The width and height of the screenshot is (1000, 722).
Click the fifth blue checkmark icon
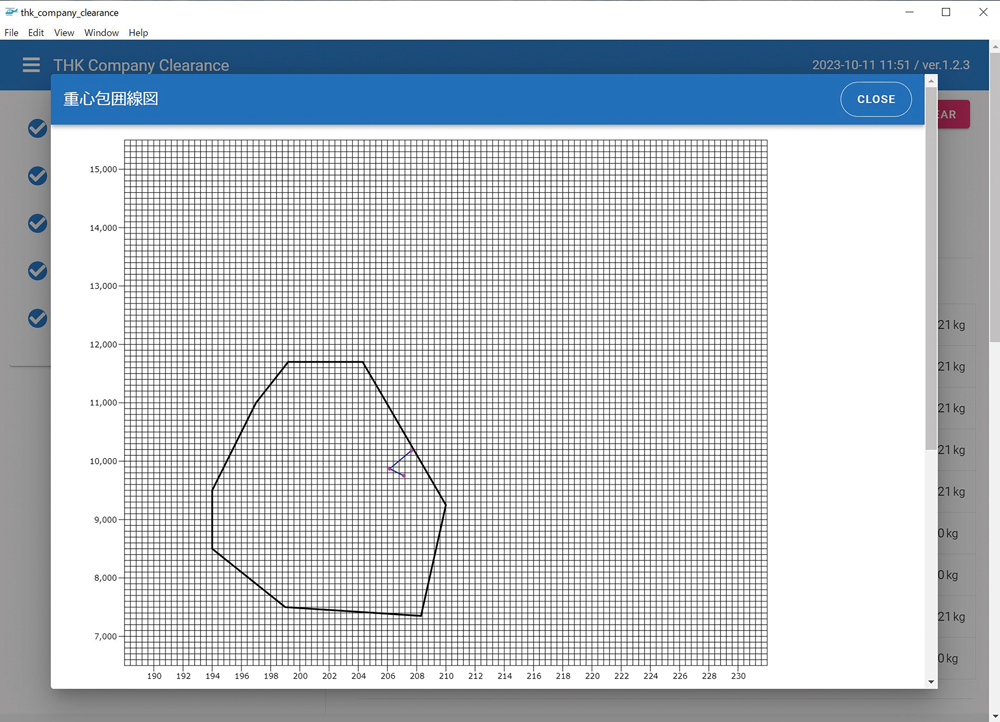click(38, 318)
